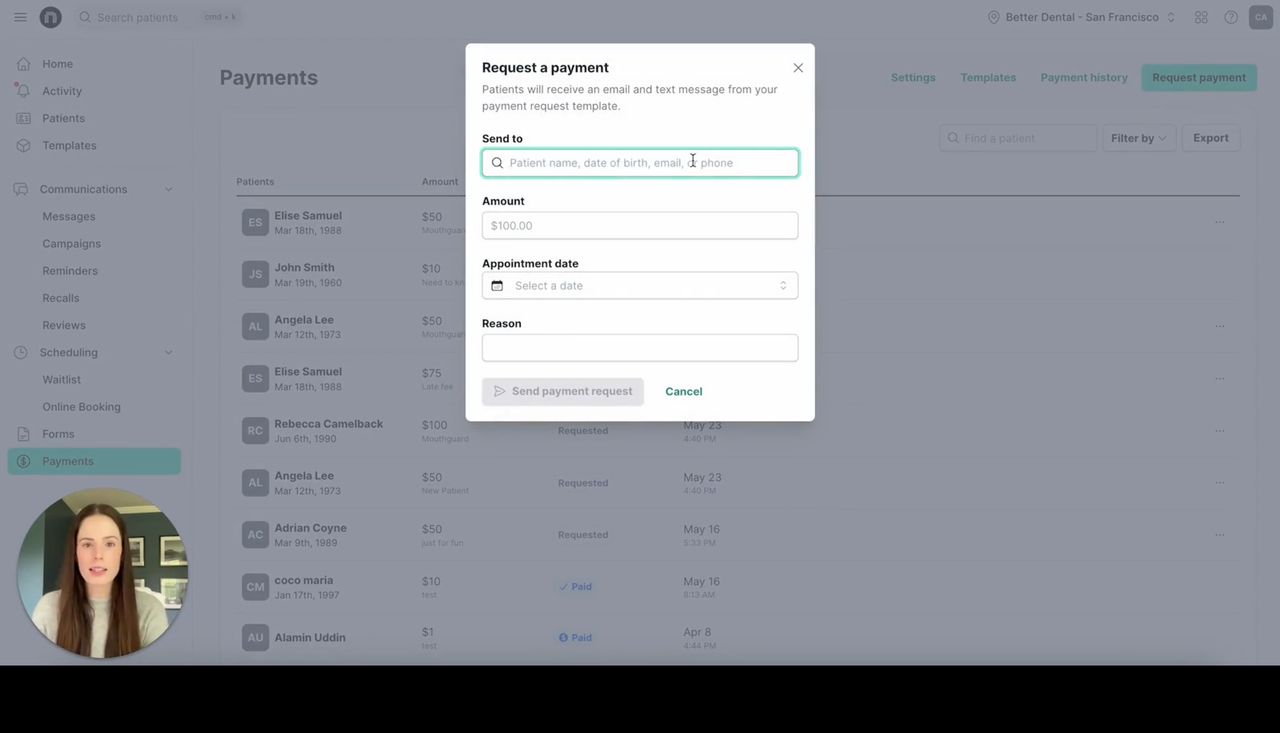Collapse the Scheduling section

point(168,352)
